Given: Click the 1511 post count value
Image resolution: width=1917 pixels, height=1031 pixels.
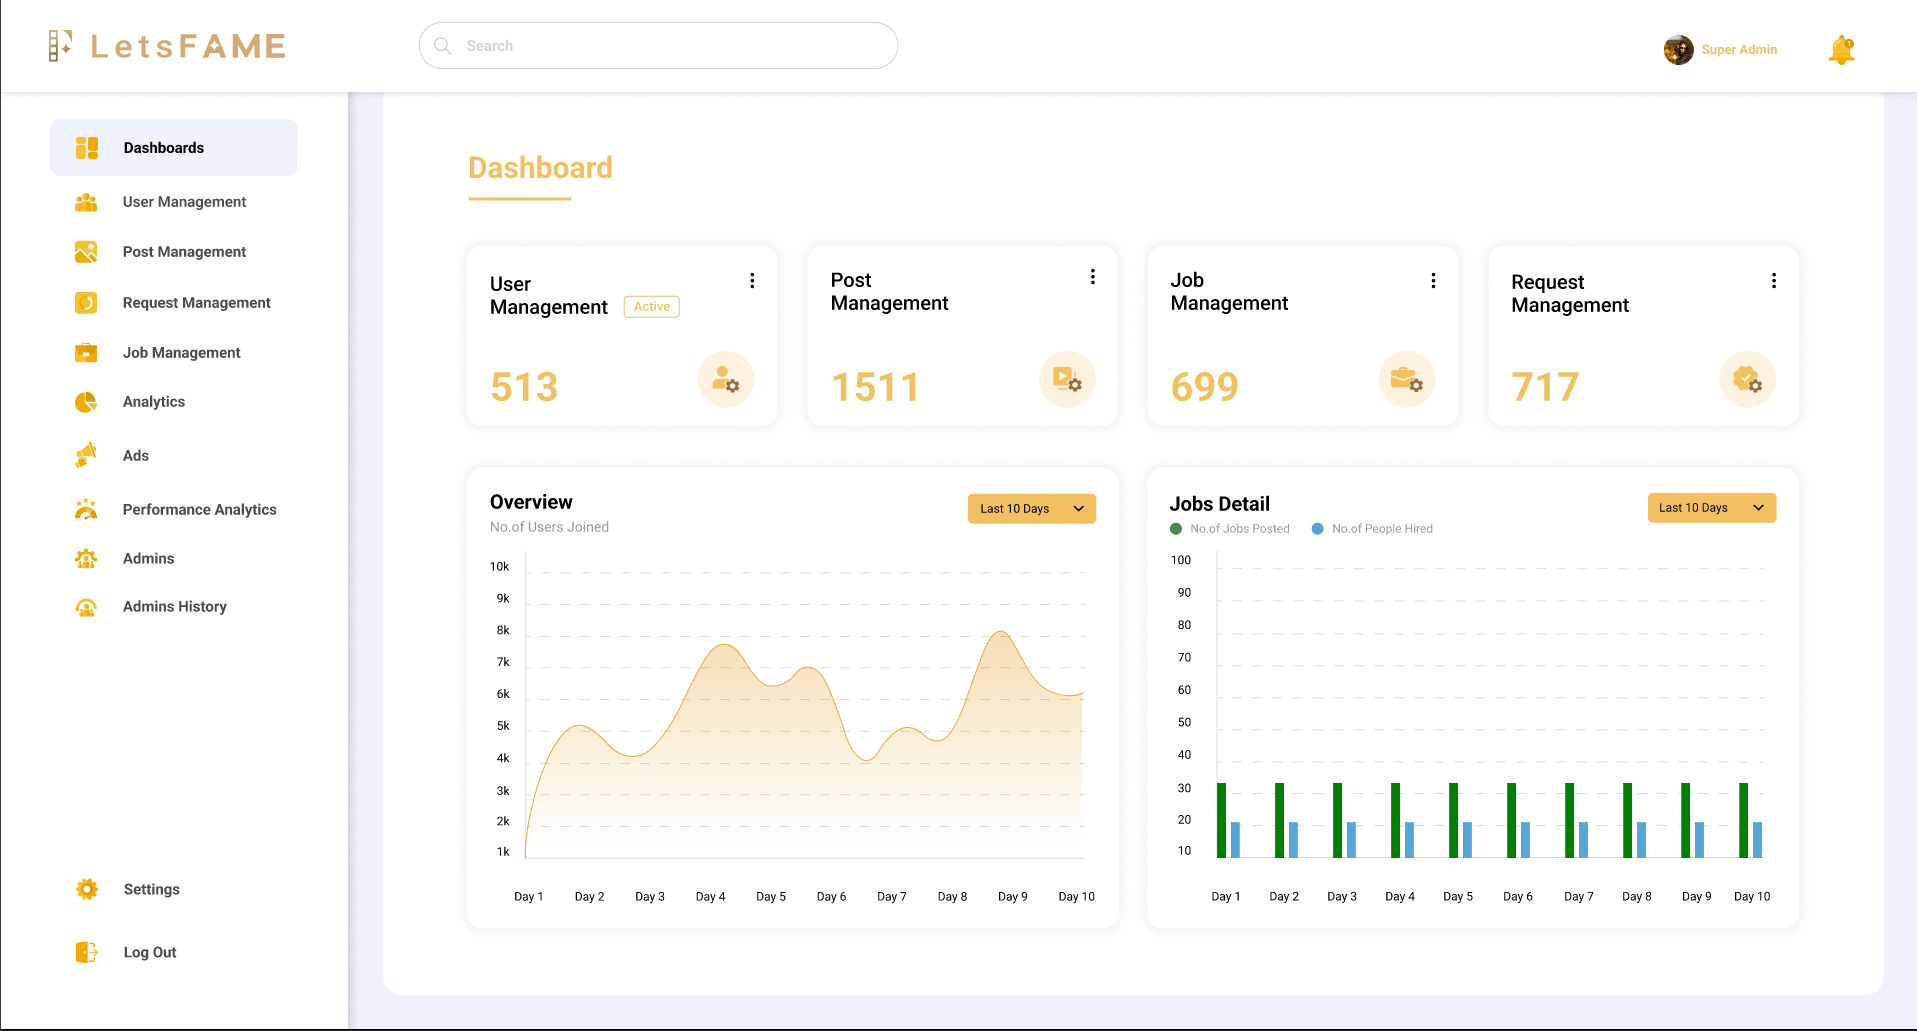Looking at the screenshot, I should click(875, 387).
